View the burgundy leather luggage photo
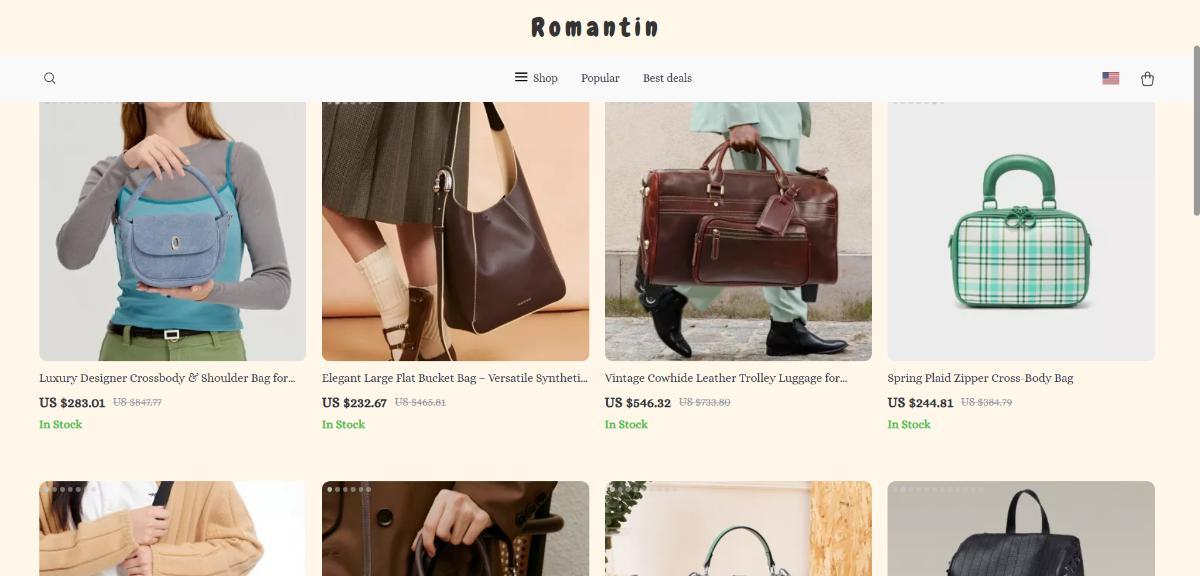1200x576 pixels. pos(738,231)
